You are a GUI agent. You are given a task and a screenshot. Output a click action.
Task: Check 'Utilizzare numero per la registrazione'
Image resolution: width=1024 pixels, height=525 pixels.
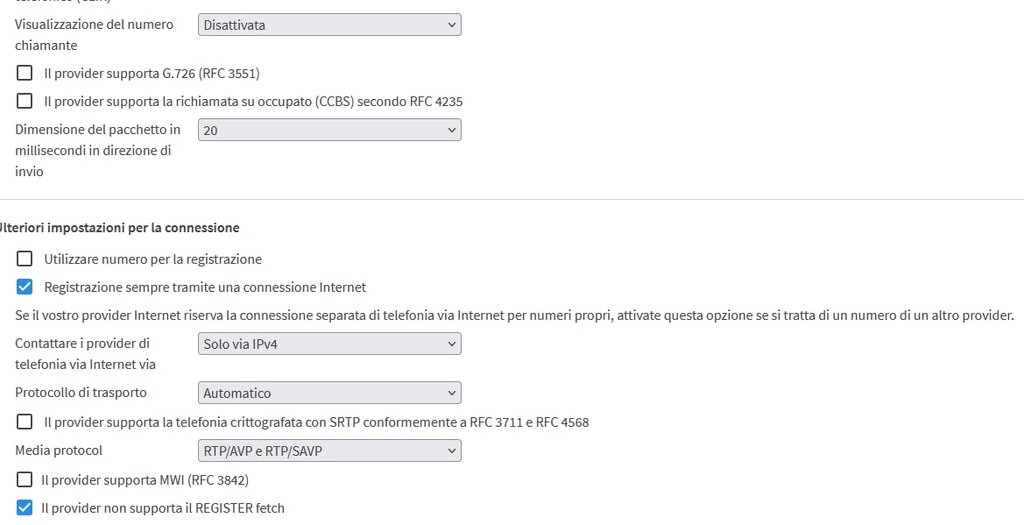click(25, 259)
